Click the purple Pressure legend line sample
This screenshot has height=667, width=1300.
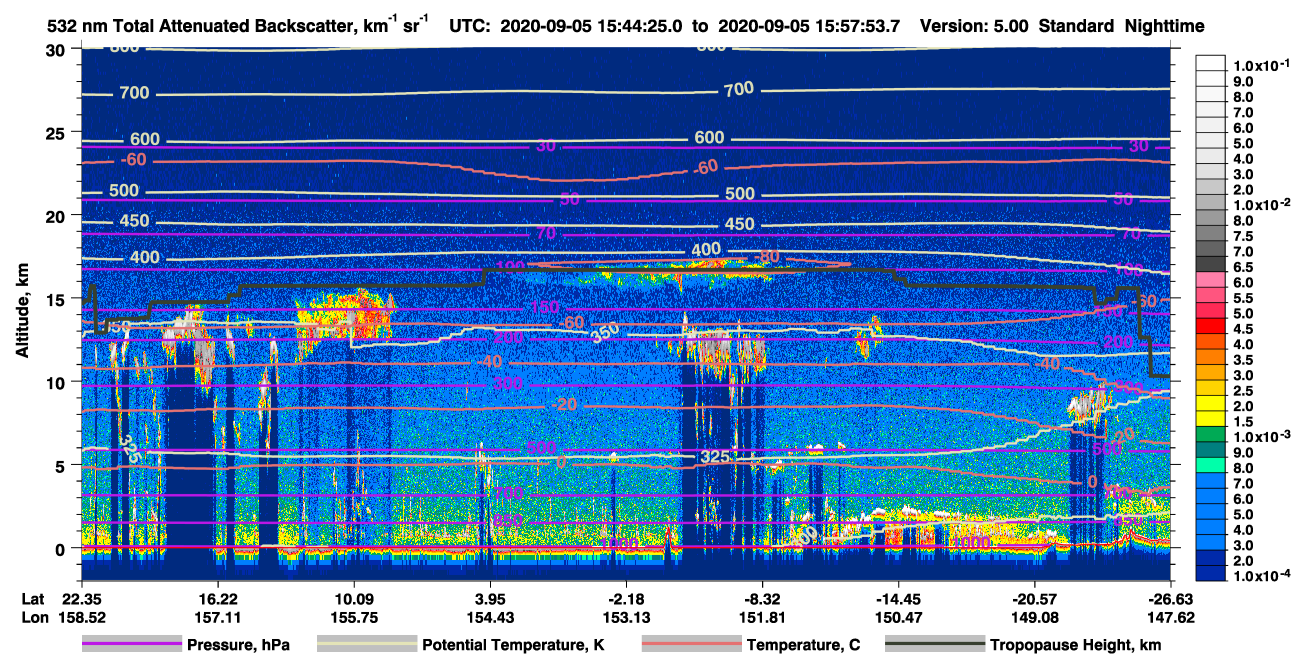pos(134,645)
